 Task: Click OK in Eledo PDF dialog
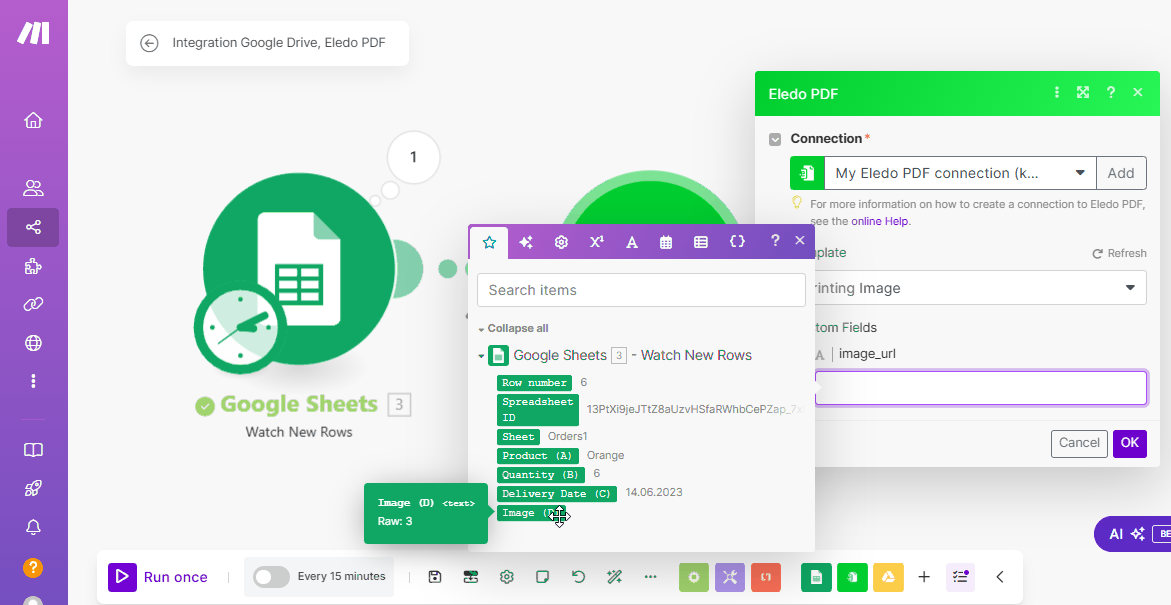click(x=1130, y=443)
